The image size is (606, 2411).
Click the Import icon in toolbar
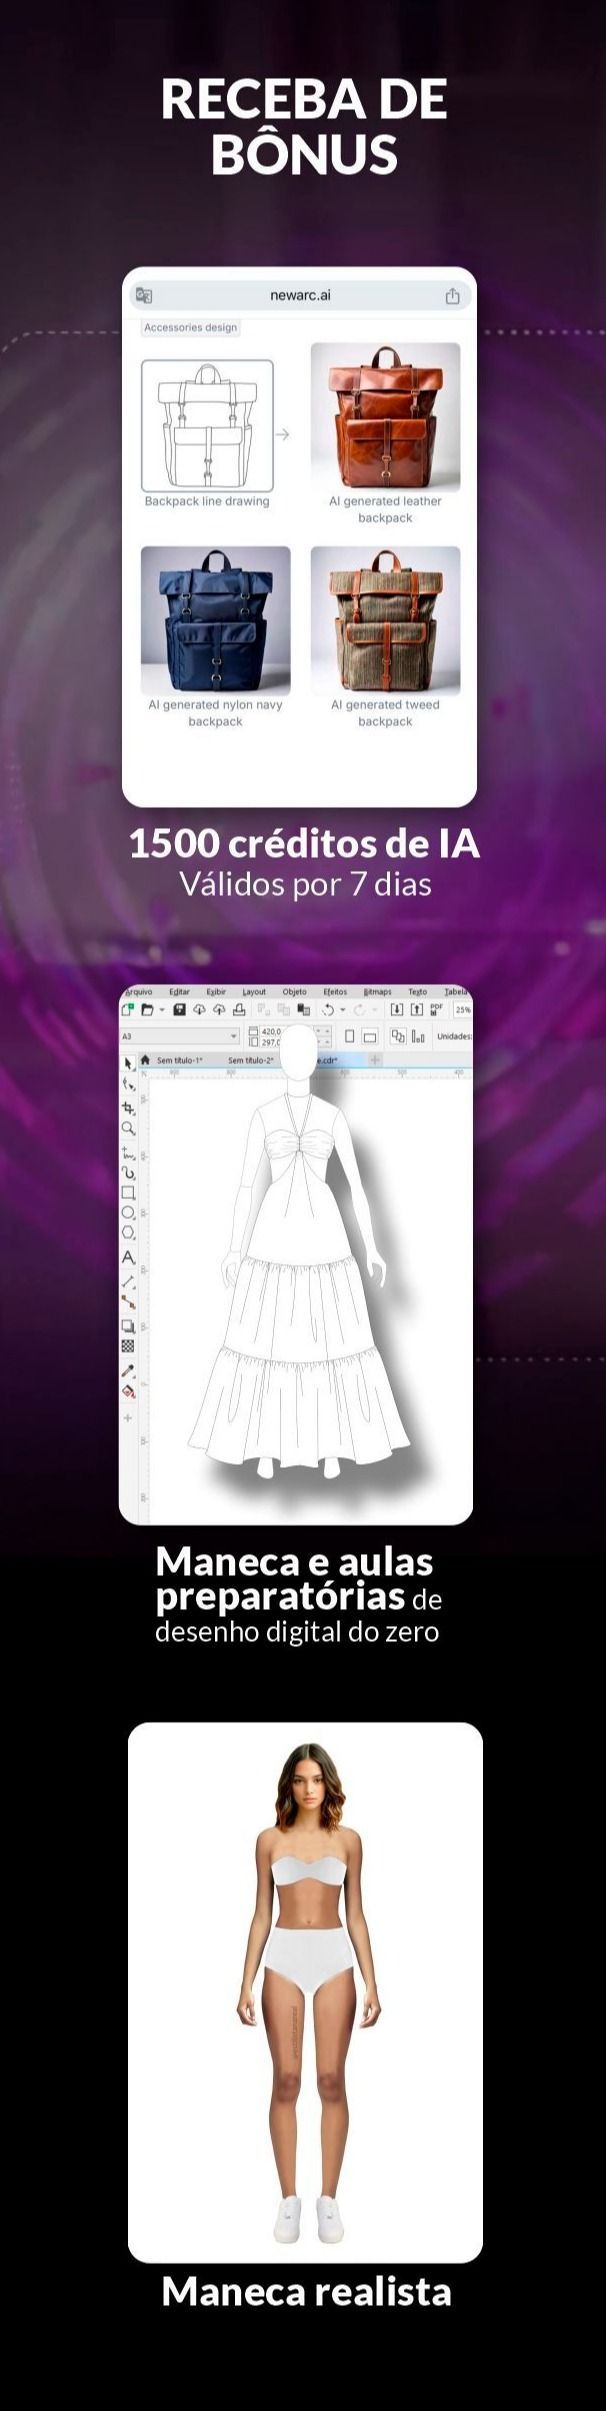(x=396, y=1010)
